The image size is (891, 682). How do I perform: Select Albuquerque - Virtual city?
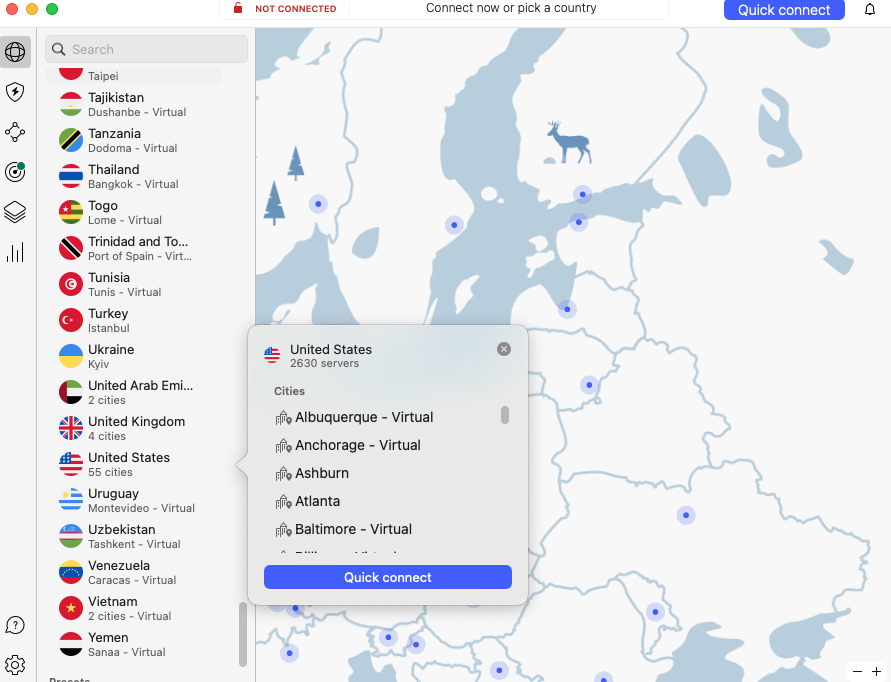[x=364, y=417]
